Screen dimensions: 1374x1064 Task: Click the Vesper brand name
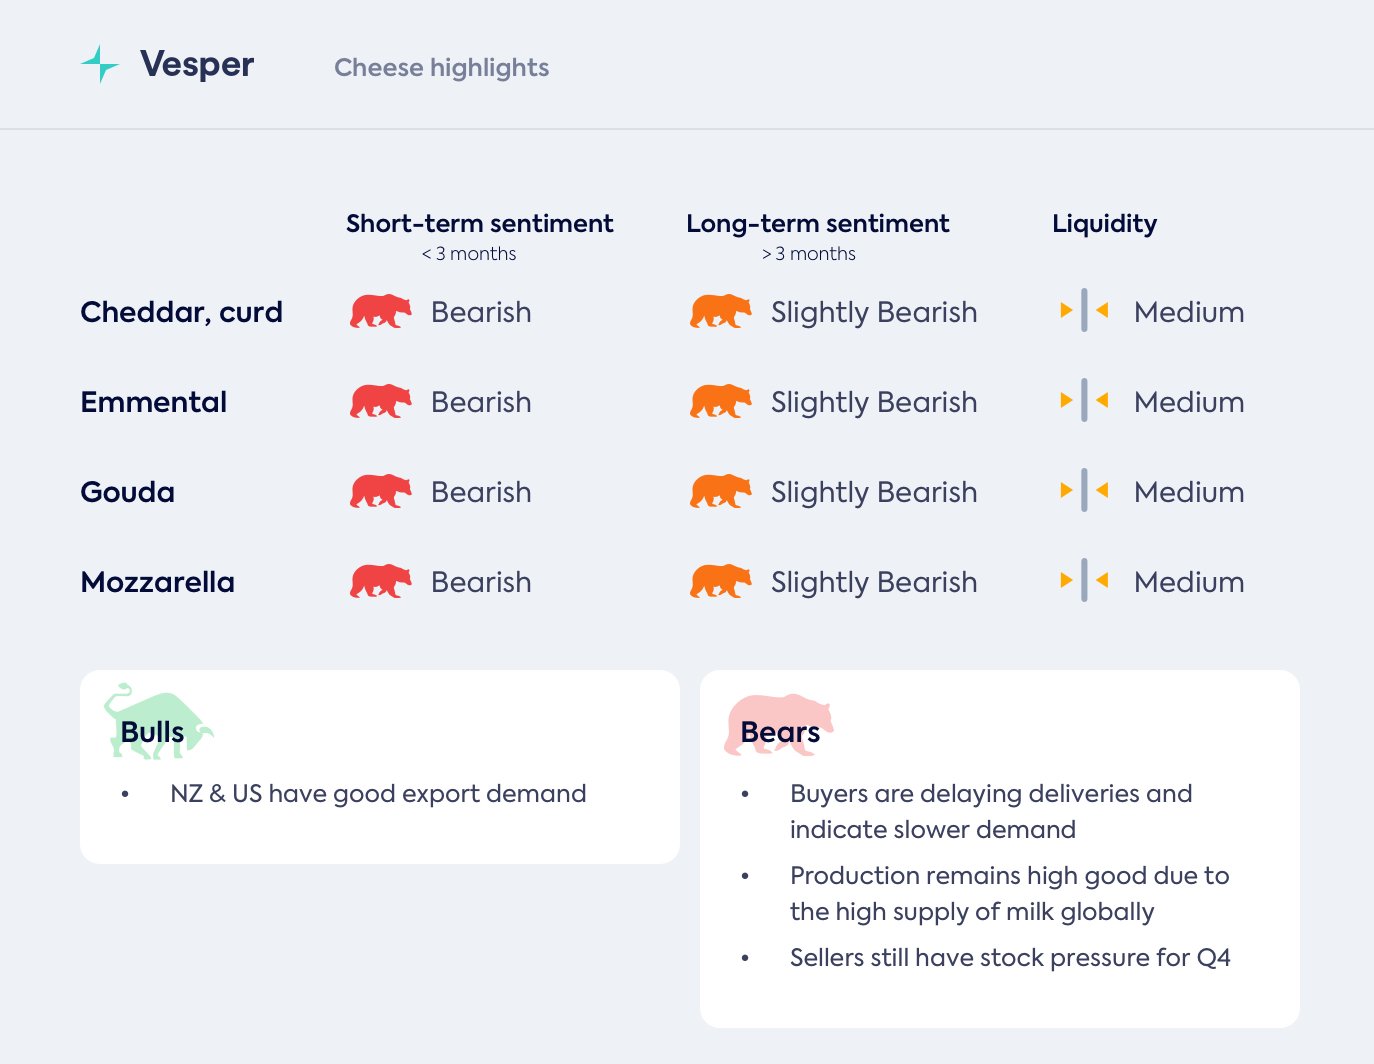click(x=197, y=64)
